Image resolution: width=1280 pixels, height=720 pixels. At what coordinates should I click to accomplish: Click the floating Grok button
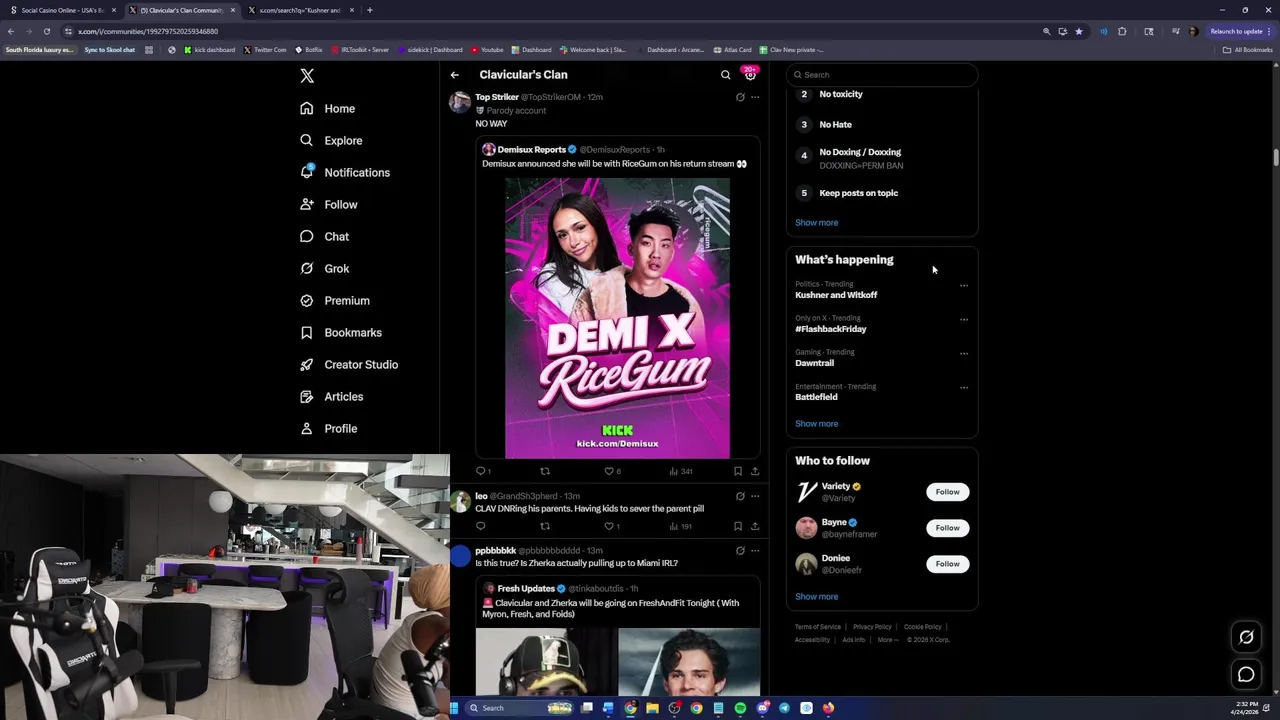pos(1246,637)
